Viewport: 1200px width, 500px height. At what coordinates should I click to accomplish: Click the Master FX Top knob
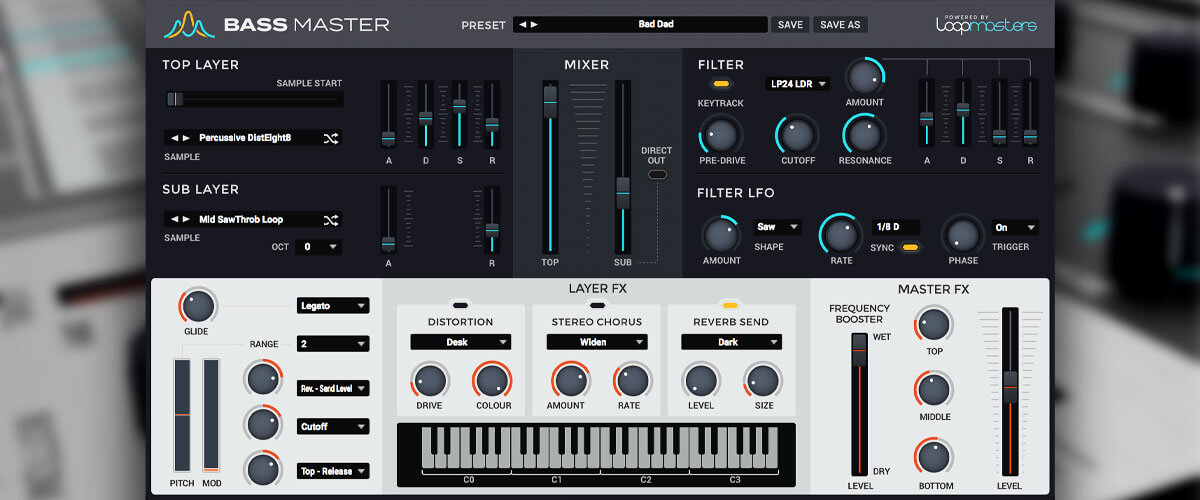(x=933, y=324)
